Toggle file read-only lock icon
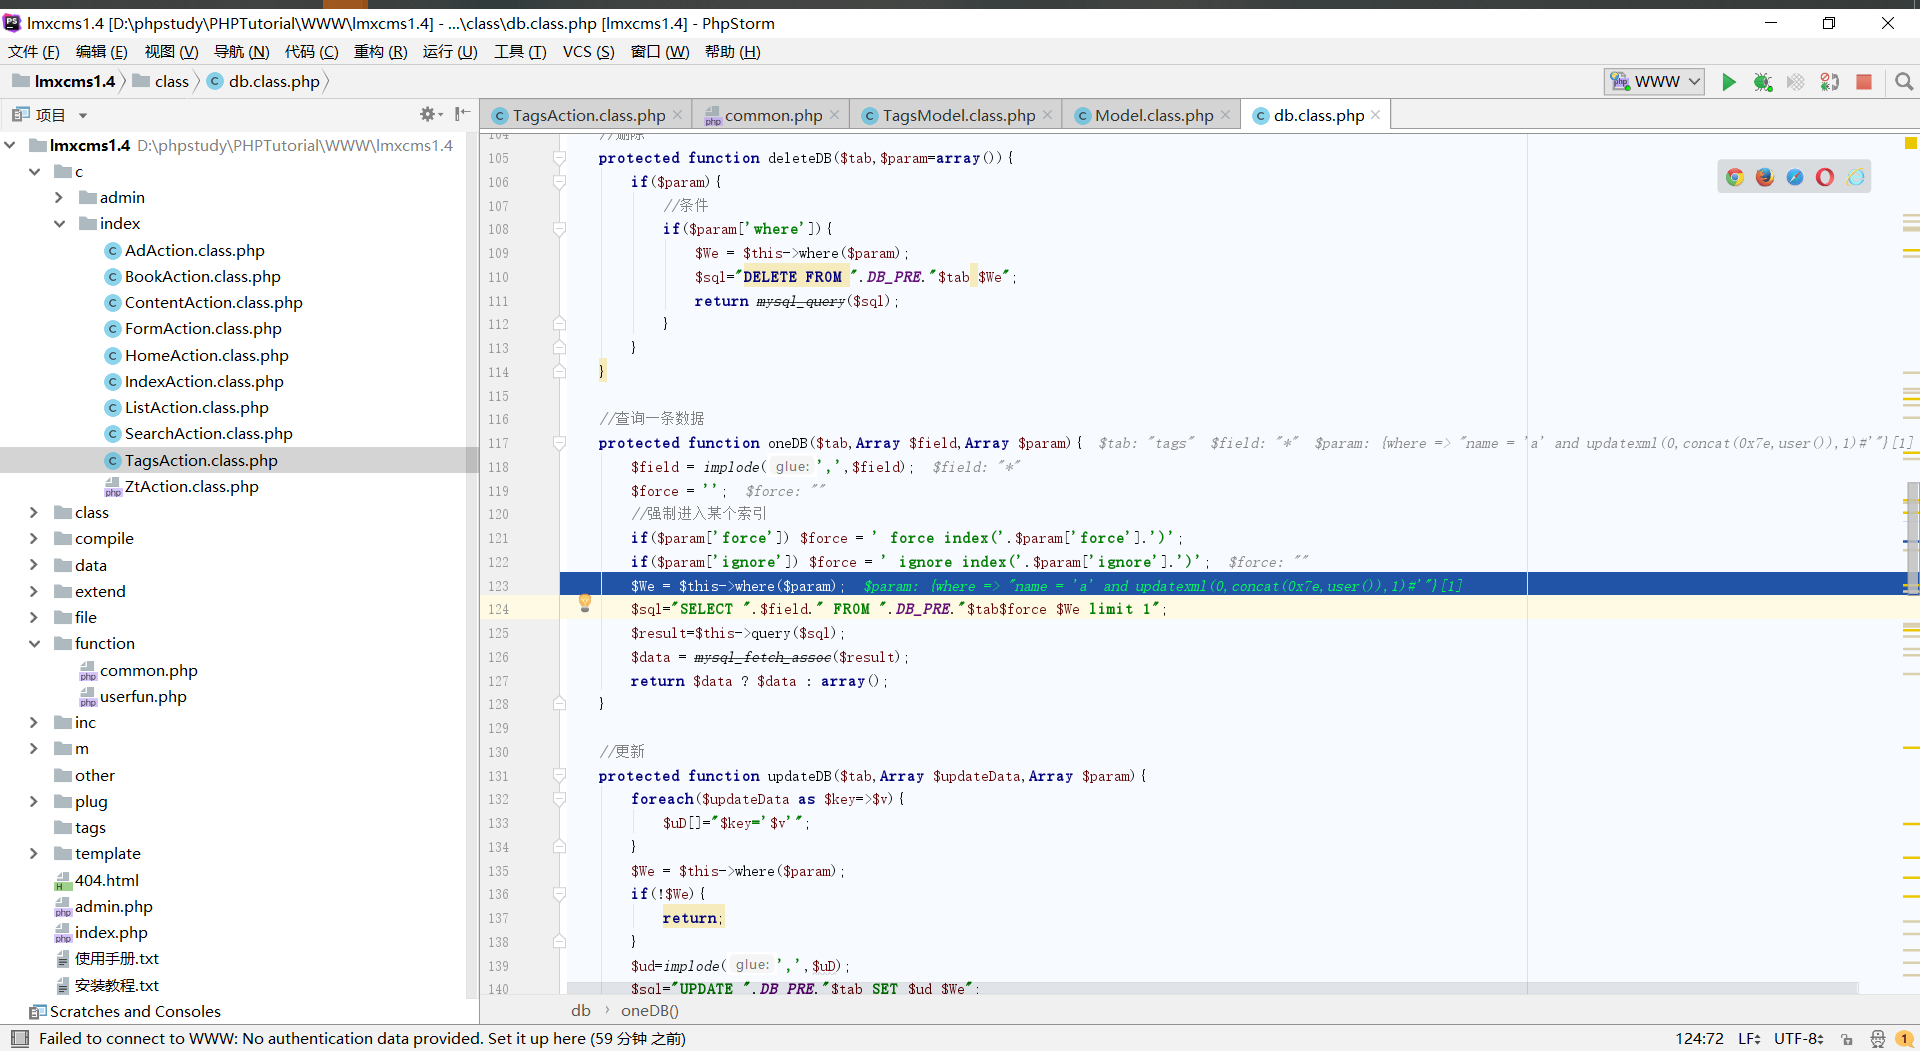This screenshot has height=1051, width=1920. tap(1847, 1039)
